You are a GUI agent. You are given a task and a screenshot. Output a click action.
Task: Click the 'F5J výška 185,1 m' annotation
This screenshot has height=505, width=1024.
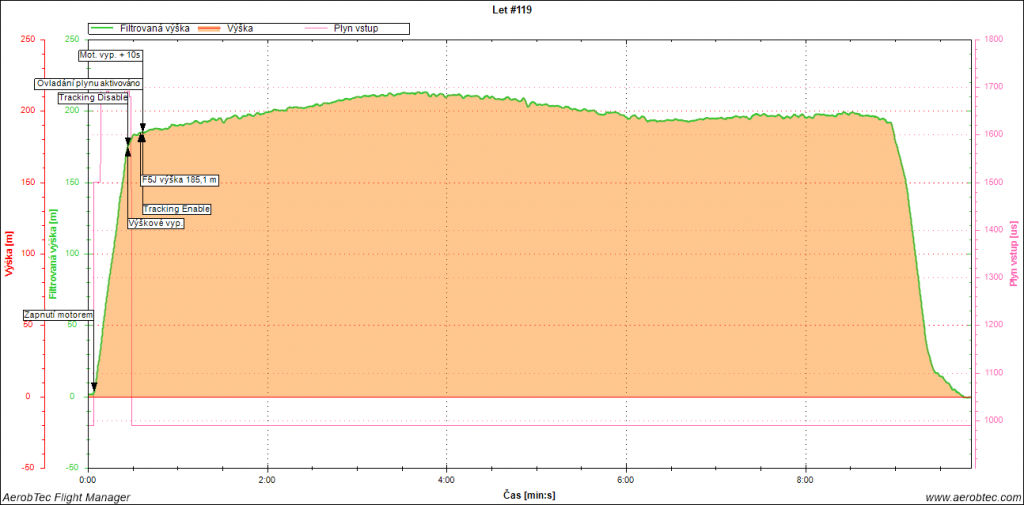(180, 180)
